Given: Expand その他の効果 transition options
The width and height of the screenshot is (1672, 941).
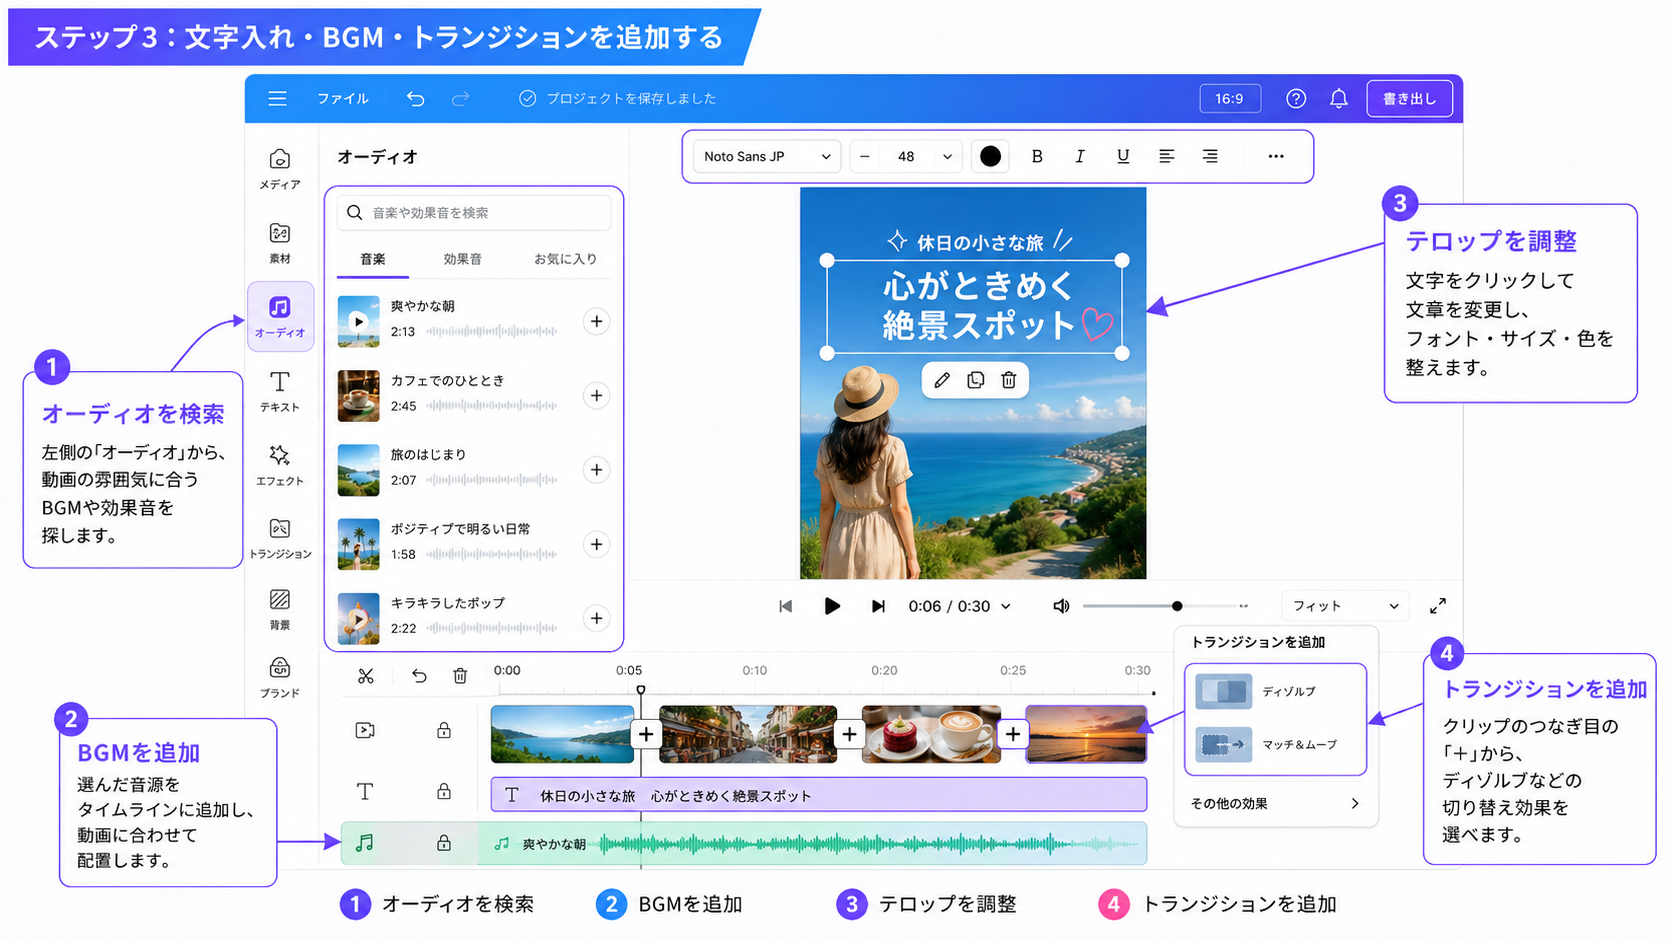Looking at the screenshot, I should pyautogui.click(x=1275, y=803).
